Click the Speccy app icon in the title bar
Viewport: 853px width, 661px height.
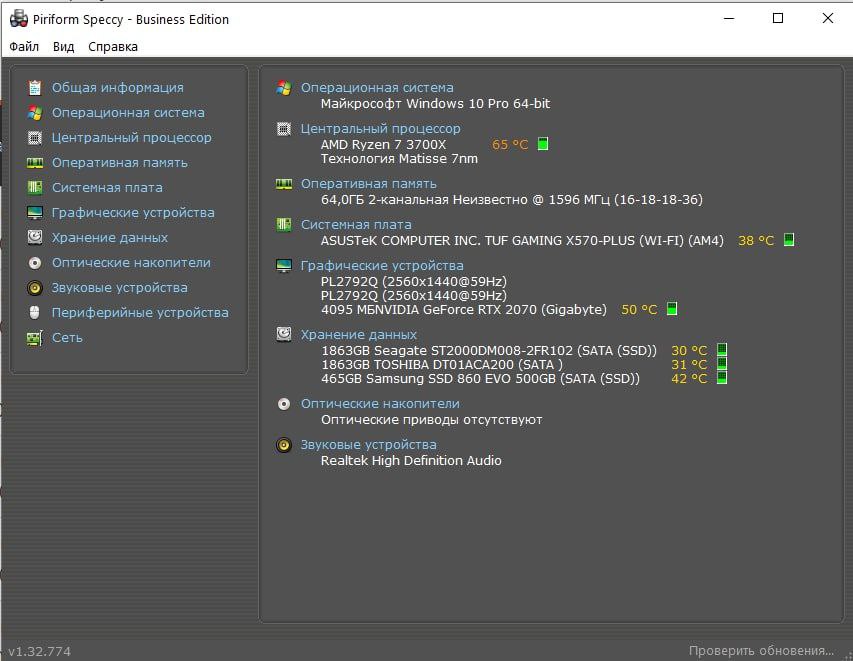(x=18, y=18)
